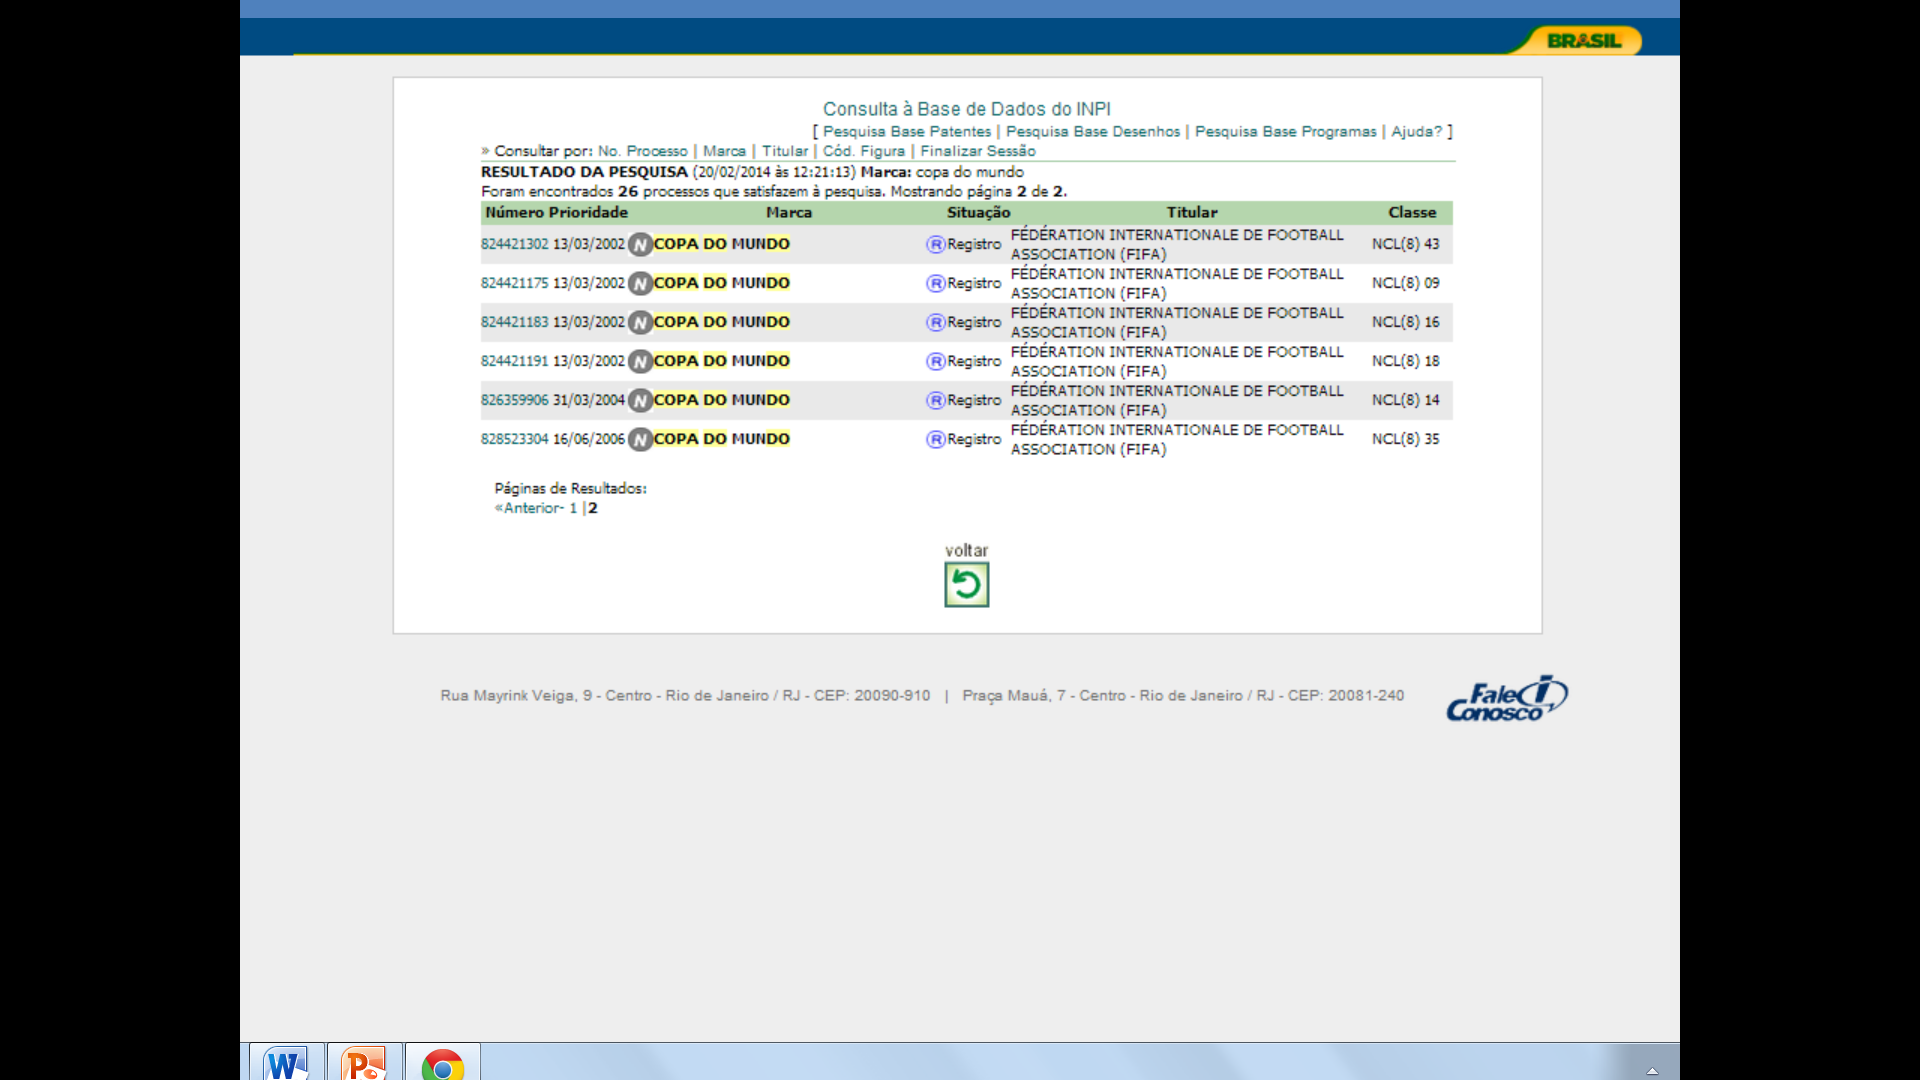Open the Pesquisa Base Patentes link

(x=906, y=132)
